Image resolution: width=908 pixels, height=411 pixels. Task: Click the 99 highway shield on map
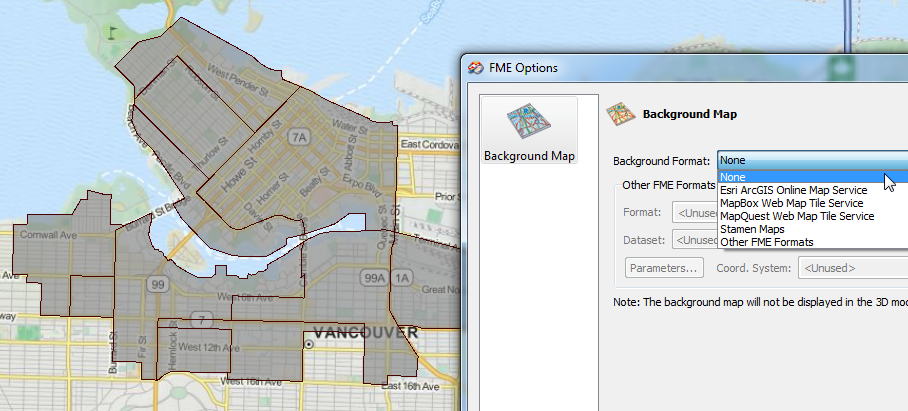(x=157, y=284)
